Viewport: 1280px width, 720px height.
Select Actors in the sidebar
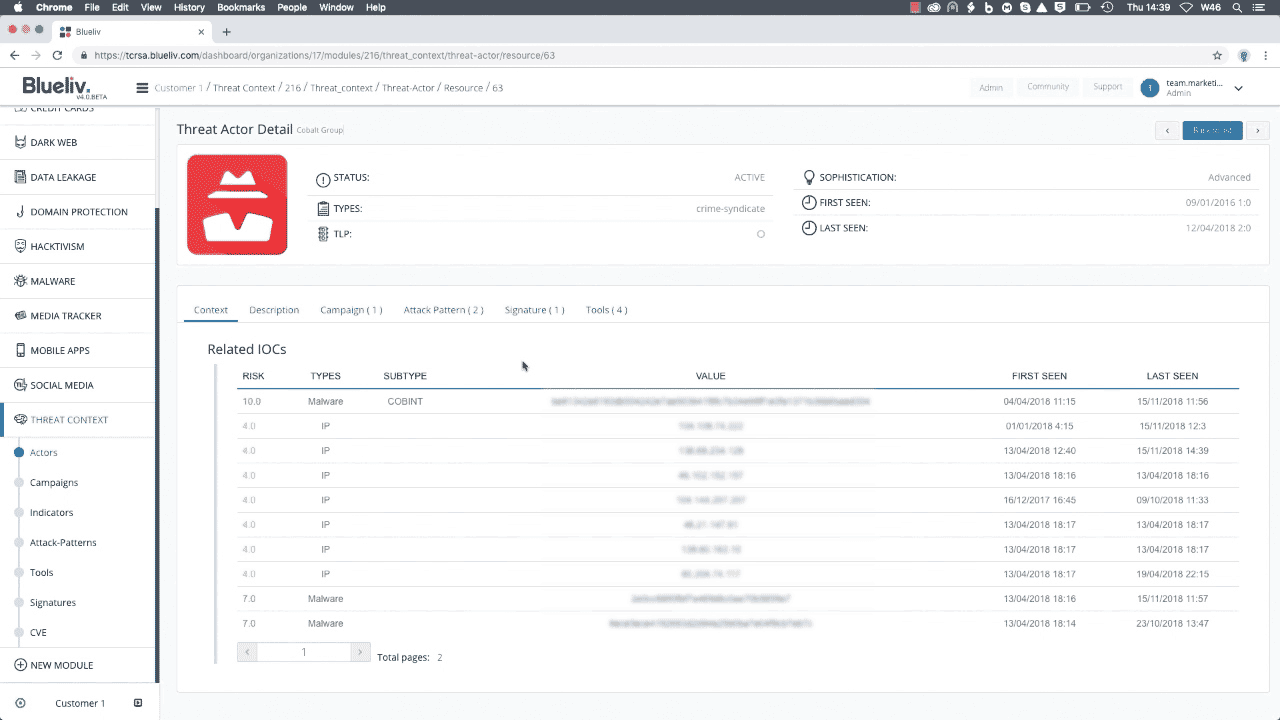coord(43,452)
